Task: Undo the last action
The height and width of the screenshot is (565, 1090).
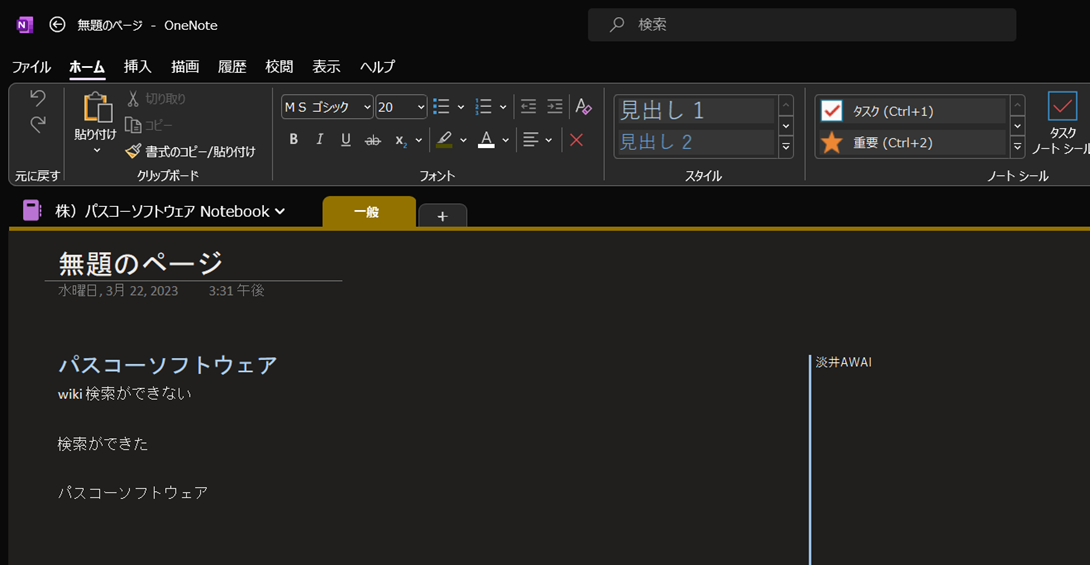Action: (x=38, y=98)
